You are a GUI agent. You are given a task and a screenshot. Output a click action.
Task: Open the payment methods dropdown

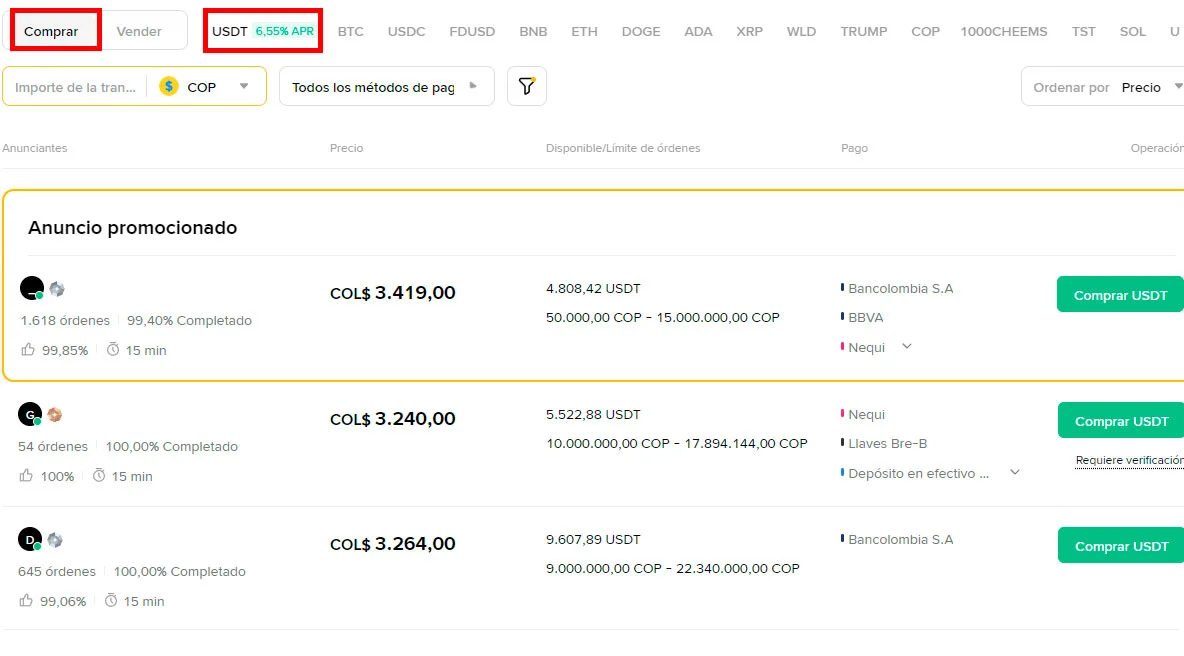click(x=387, y=87)
